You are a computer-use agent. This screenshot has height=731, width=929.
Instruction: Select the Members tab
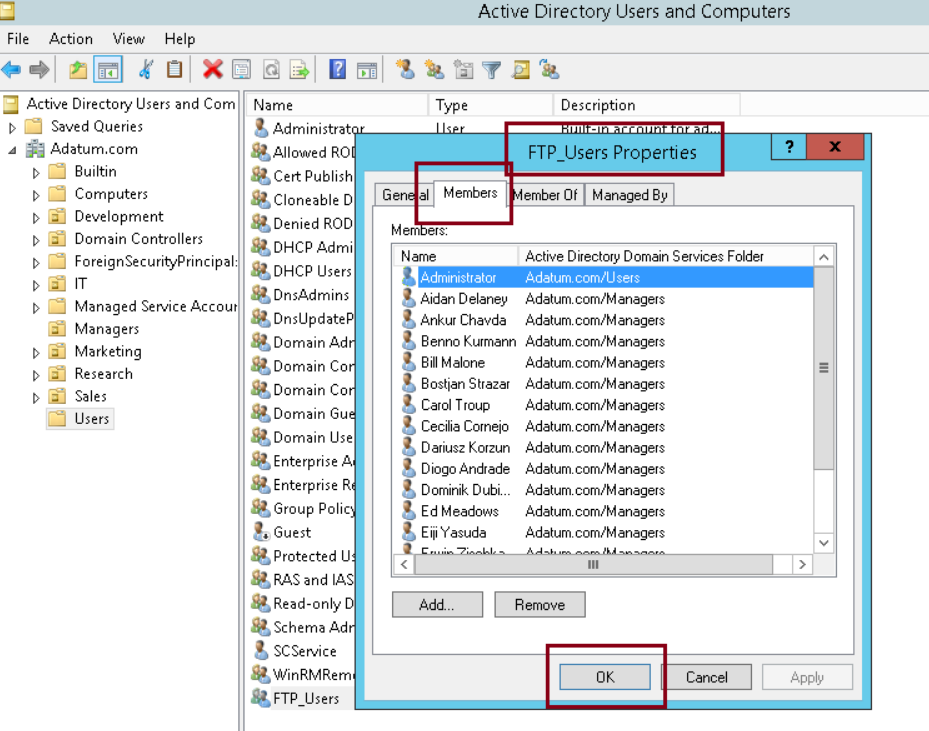pos(470,193)
